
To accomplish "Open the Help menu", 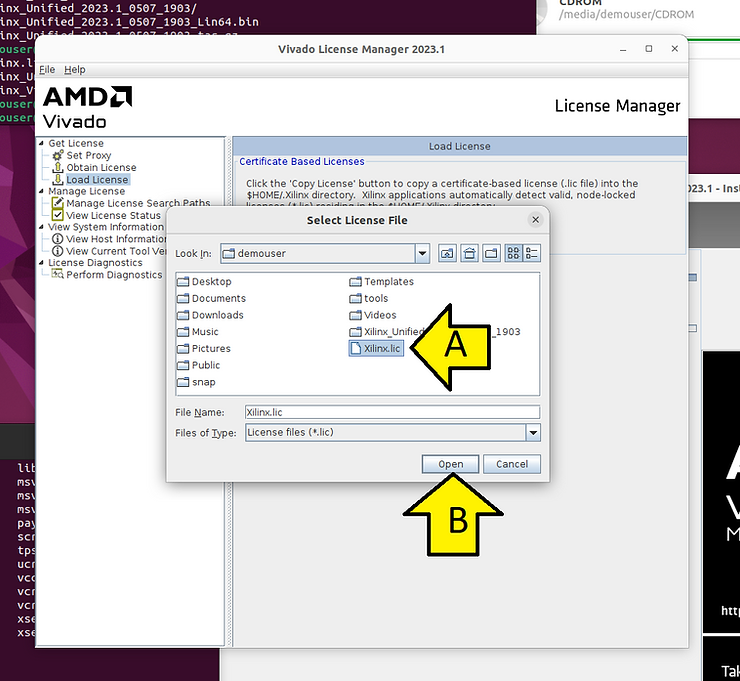I will (x=75, y=70).
